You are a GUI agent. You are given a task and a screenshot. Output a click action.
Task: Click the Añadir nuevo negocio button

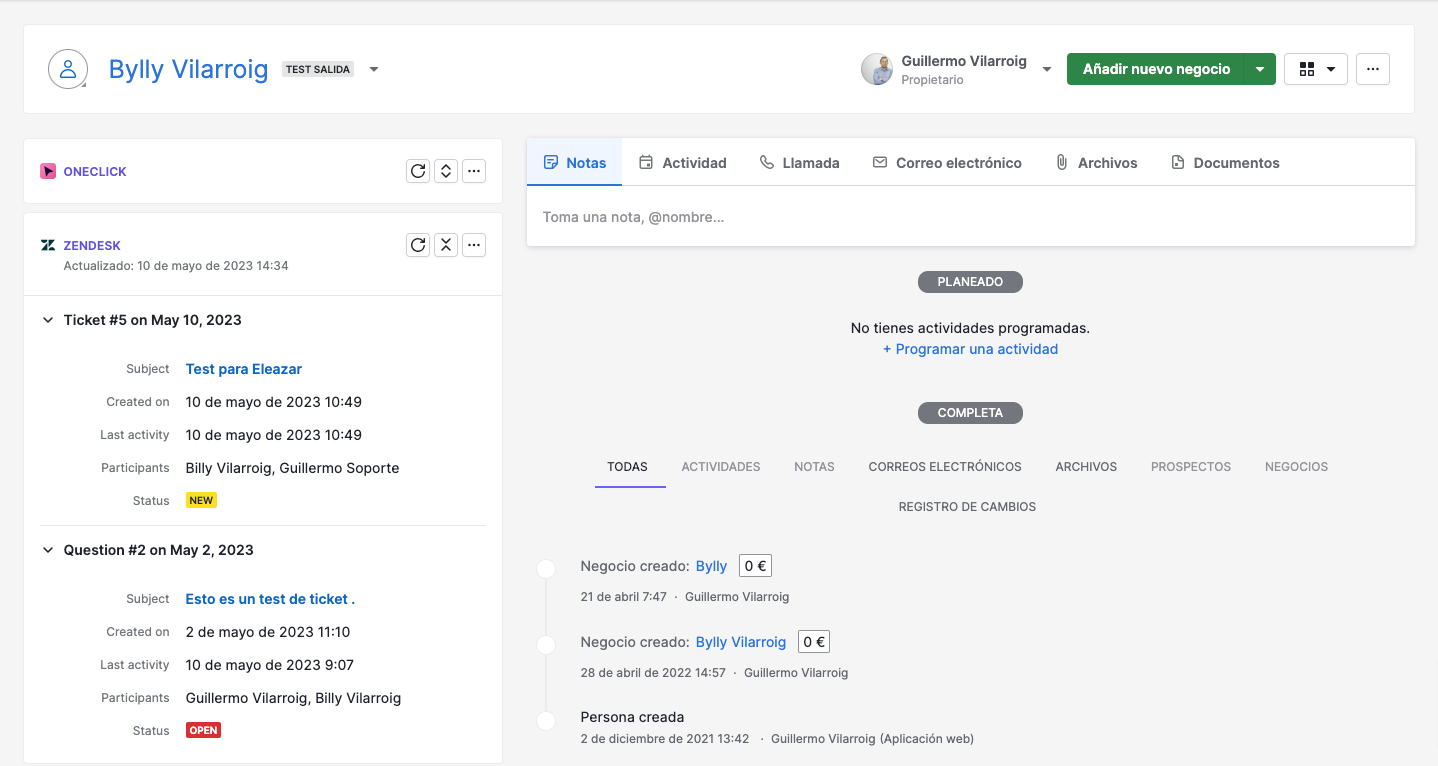(x=1156, y=69)
